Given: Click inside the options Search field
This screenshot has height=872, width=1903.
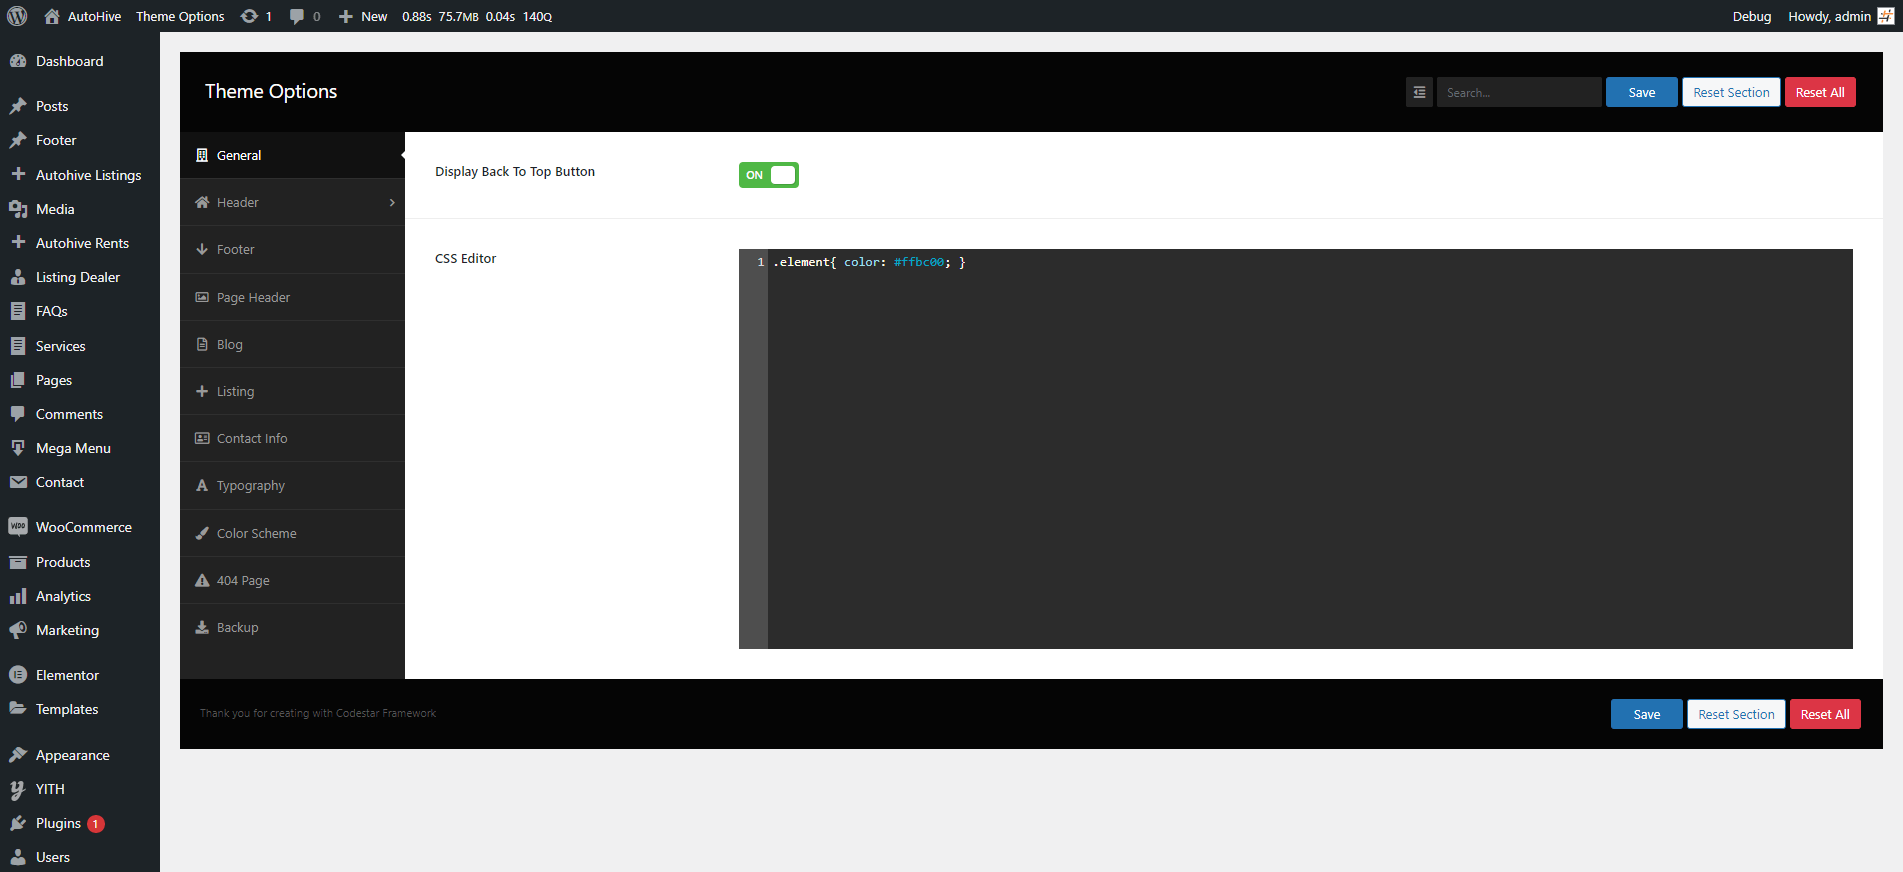Looking at the screenshot, I should [x=1518, y=92].
